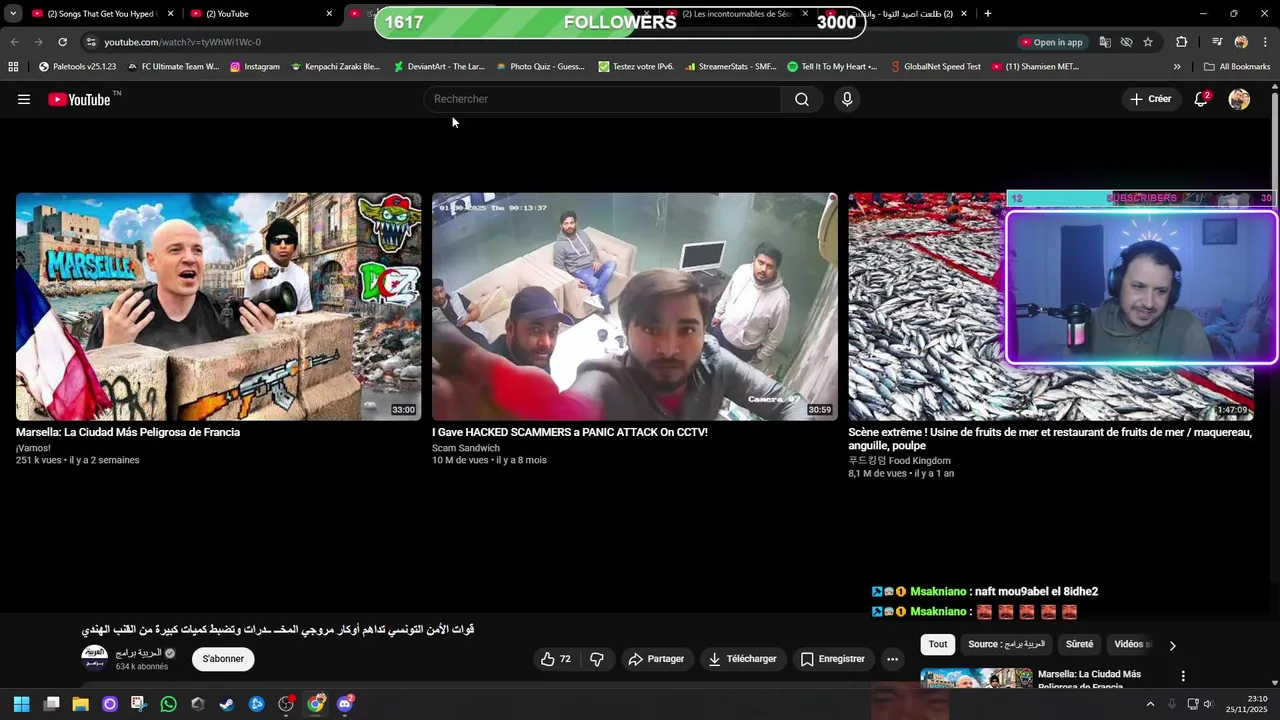Open the YouTube account avatar menu

point(1239,99)
